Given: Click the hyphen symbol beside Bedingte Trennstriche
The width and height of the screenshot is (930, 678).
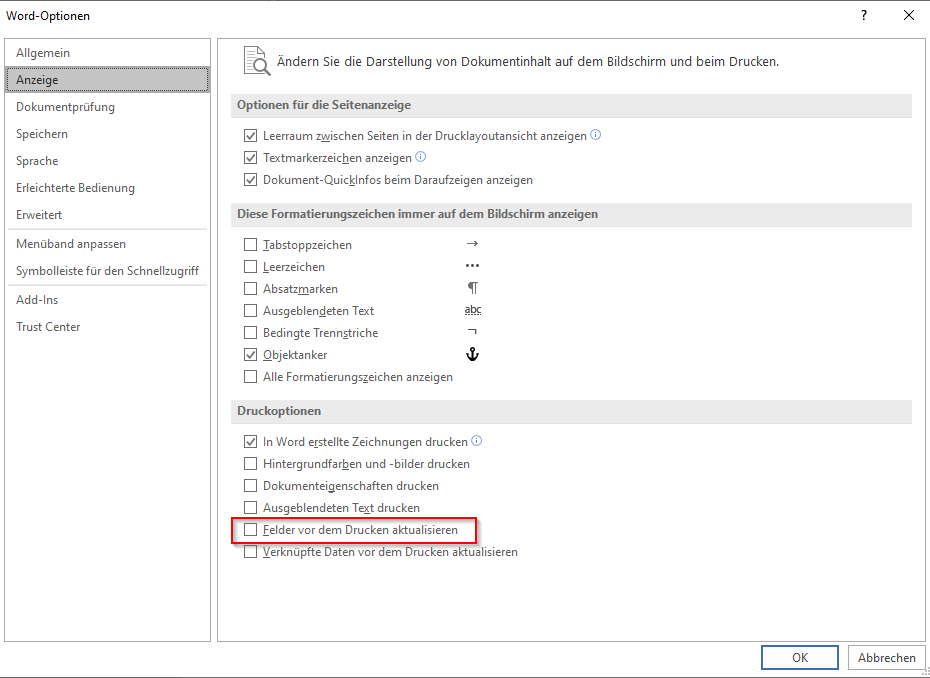Looking at the screenshot, I should pyautogui.click(x=473, y=332).
